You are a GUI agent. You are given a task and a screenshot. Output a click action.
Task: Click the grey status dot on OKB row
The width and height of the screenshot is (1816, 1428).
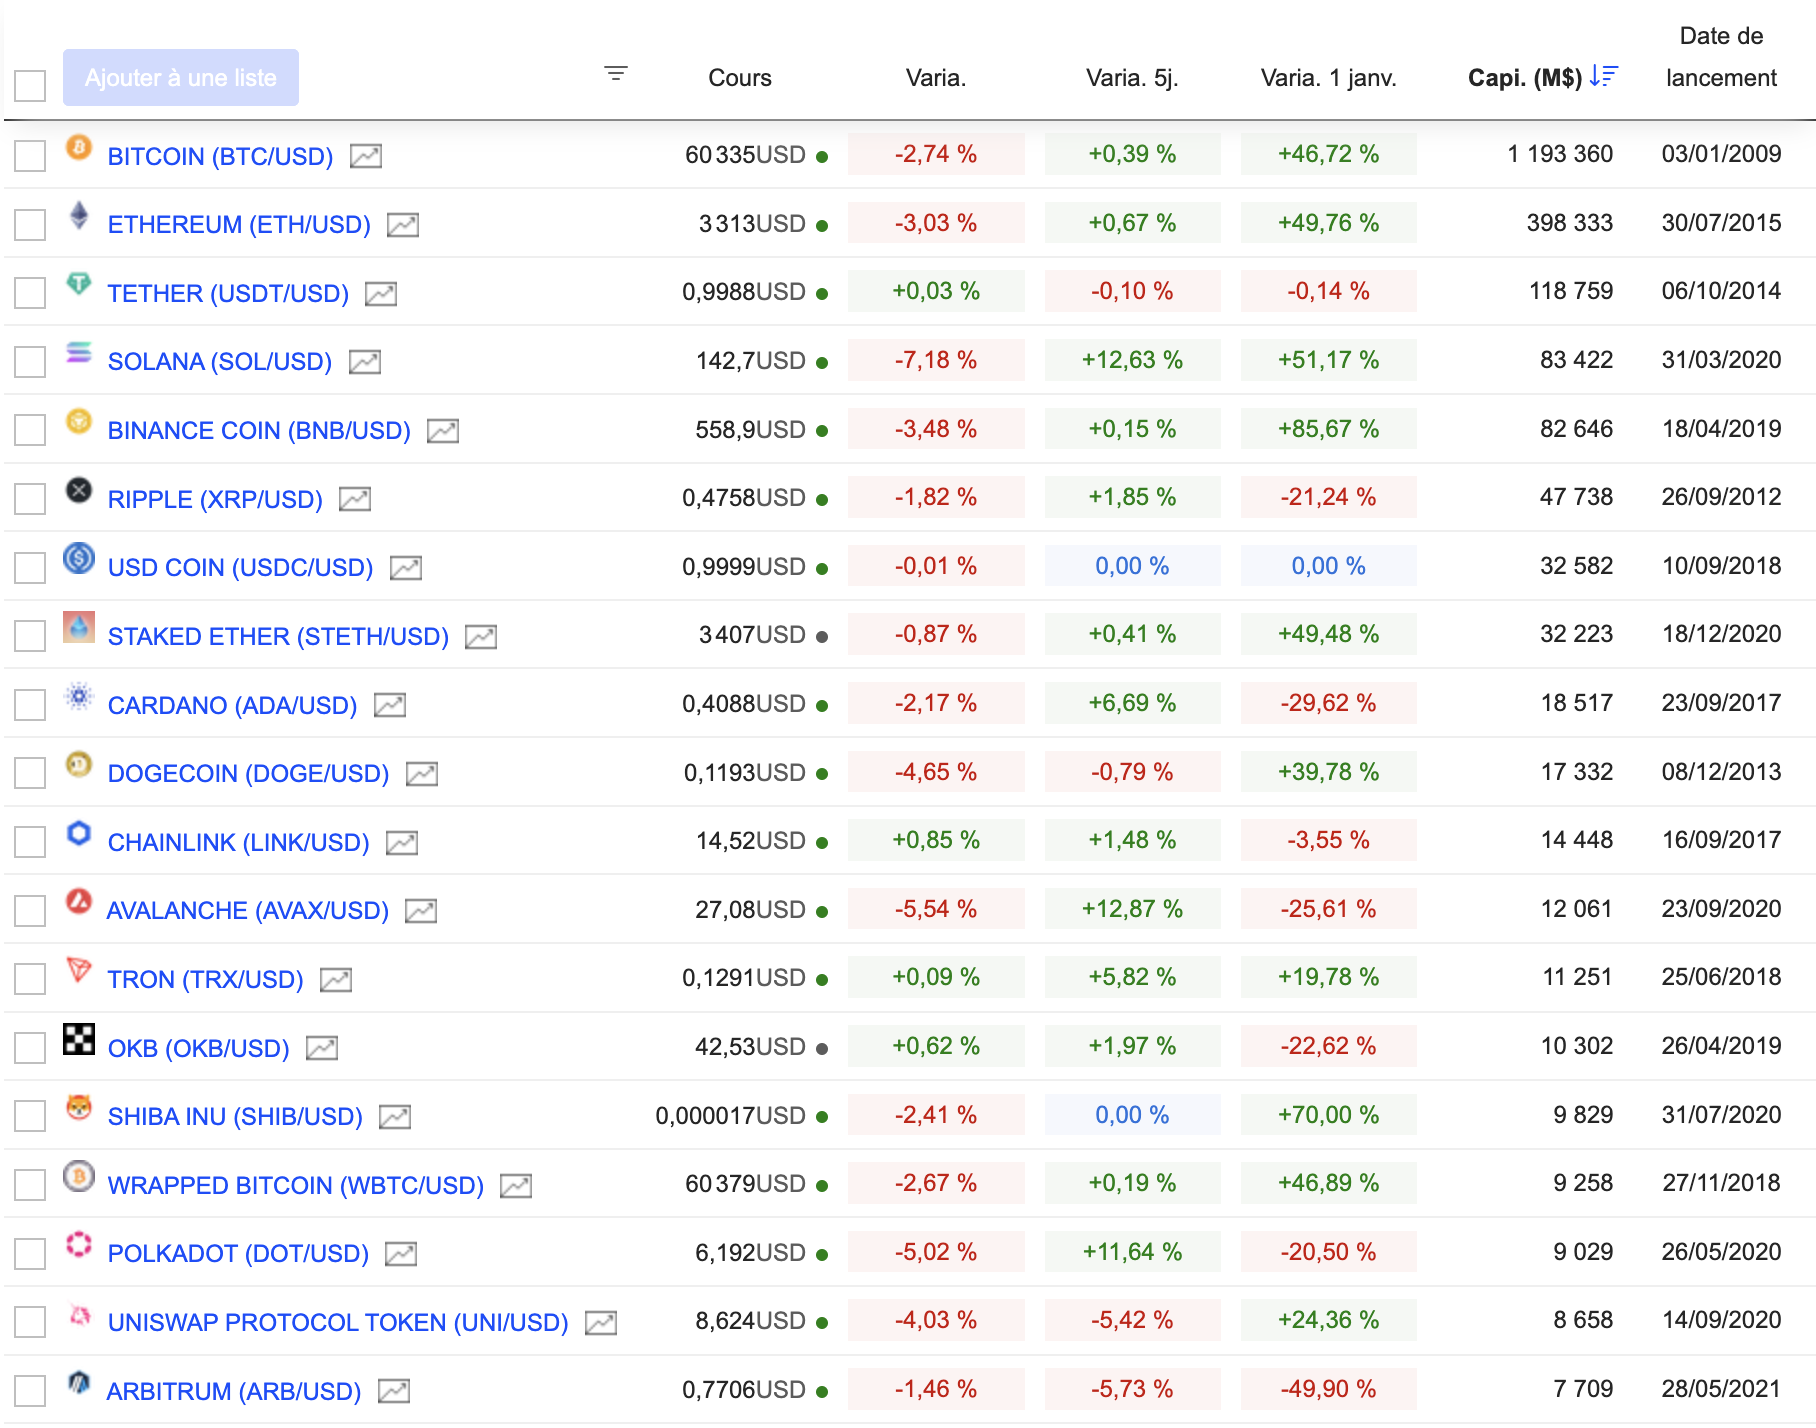[x=822, y=1049]
